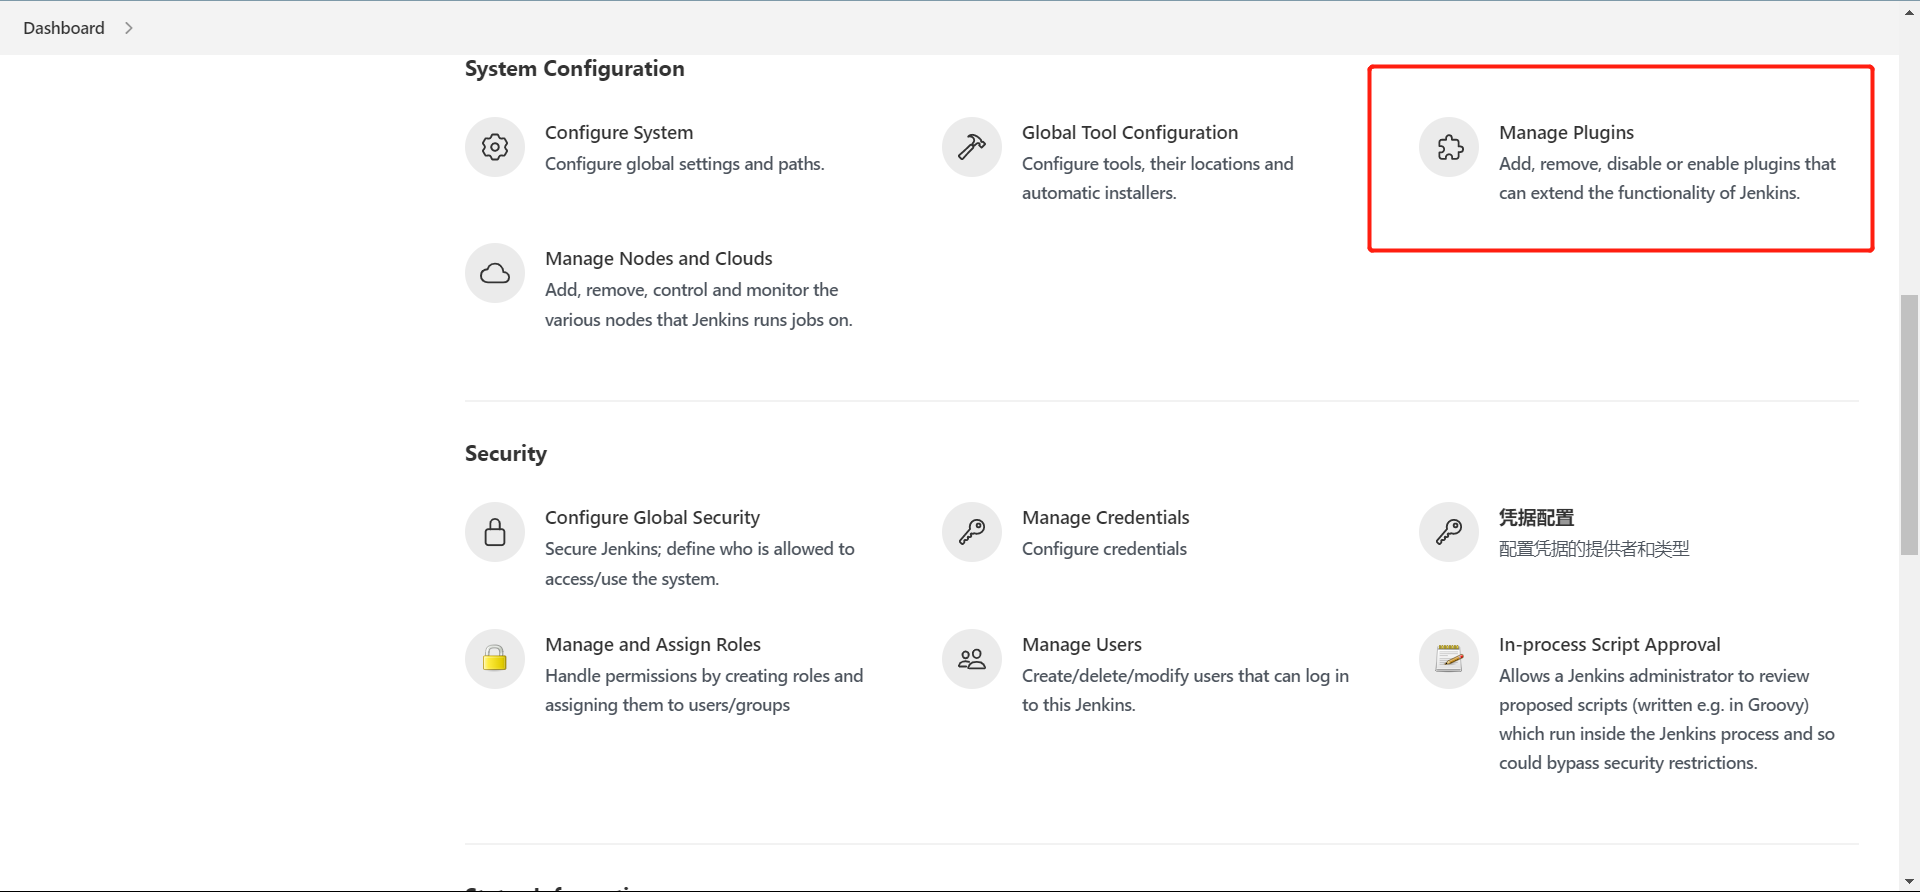
Task: Click the Dashboard breadcrumb link
Action: [64, 28]
